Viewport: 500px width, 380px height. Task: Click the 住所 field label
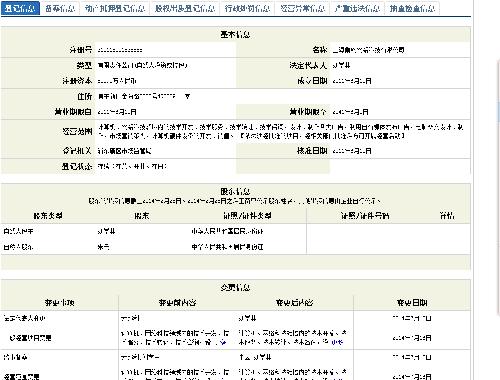coord(85,96)
